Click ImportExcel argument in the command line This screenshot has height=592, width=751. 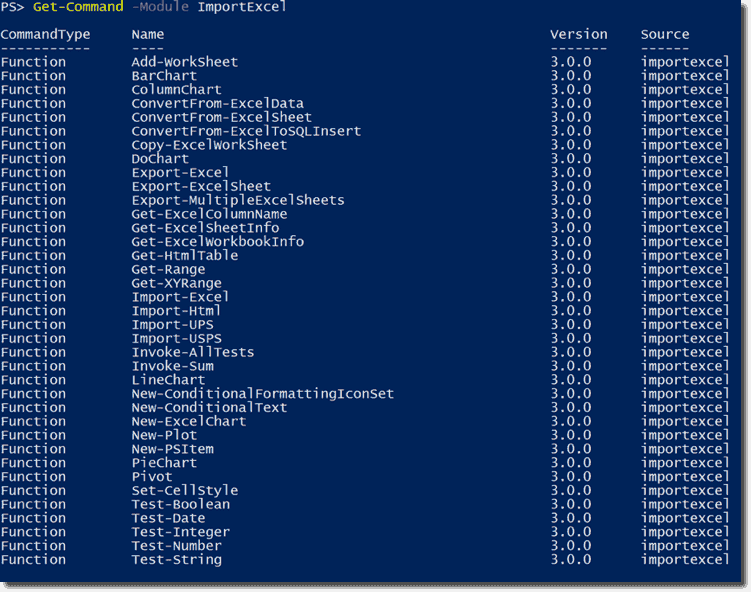pyautogui.click(x=242, y=7)
